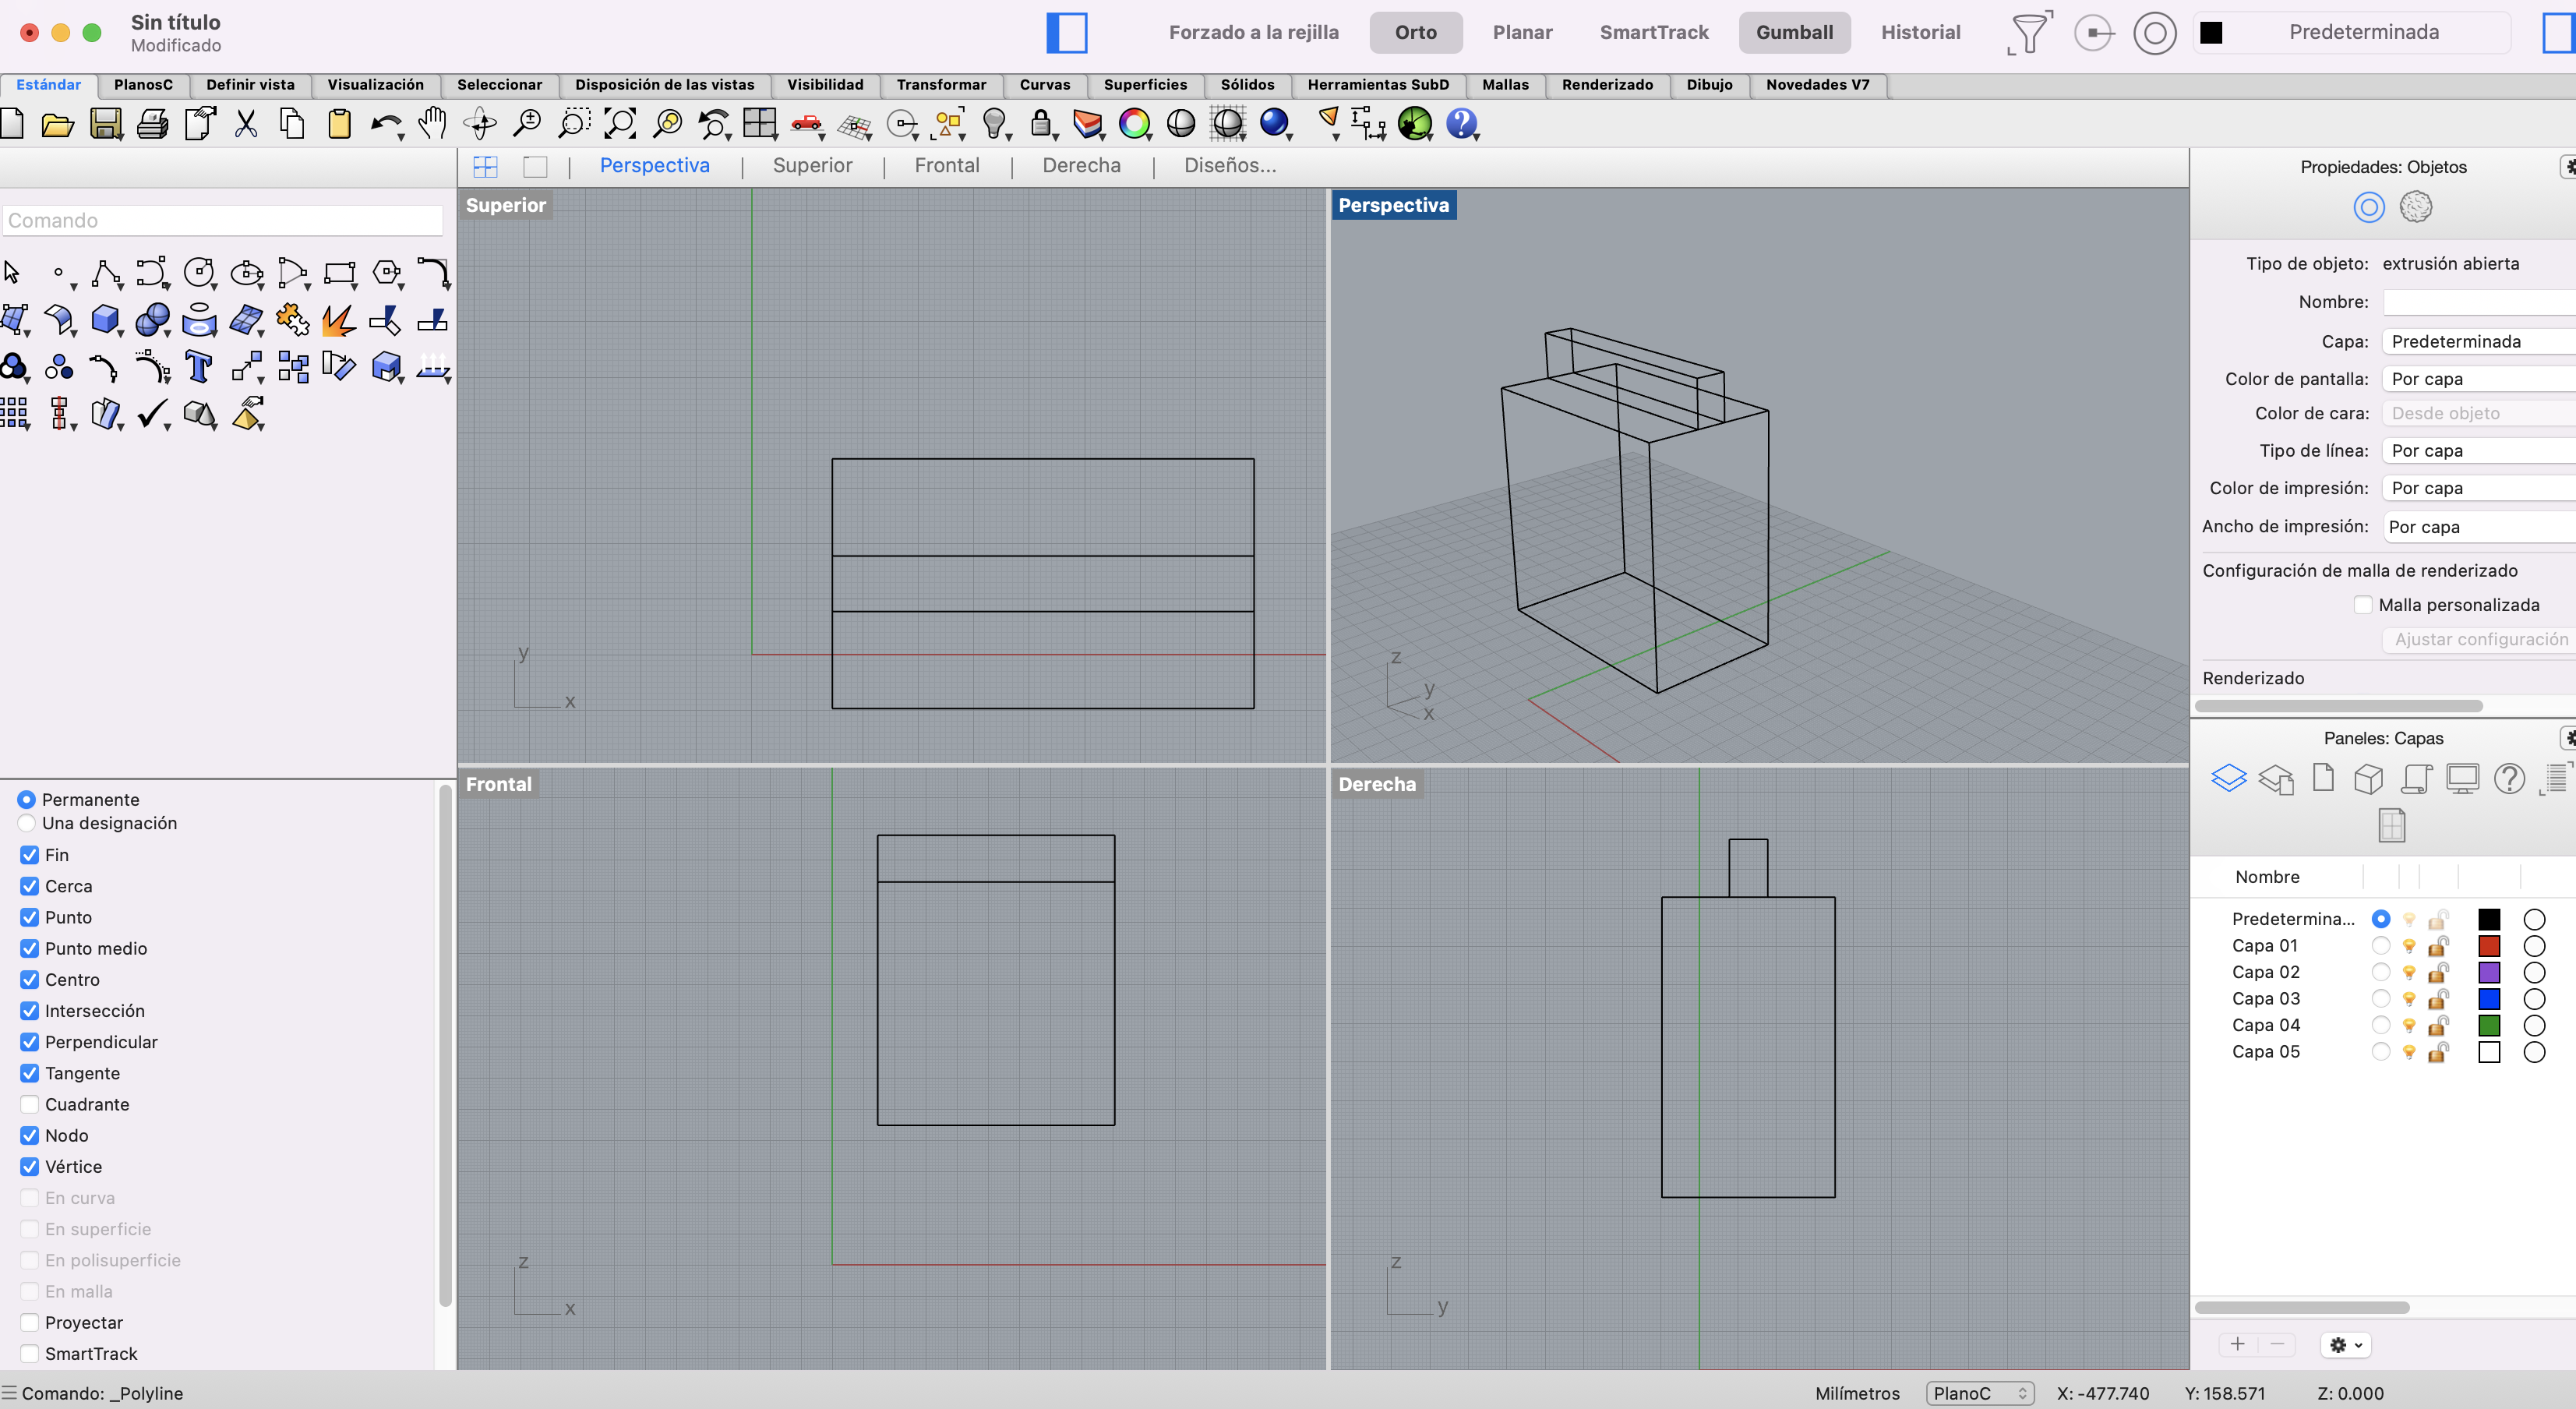Click the selection filter funnel icon

pyautogui.click(x=2029, y=32)
